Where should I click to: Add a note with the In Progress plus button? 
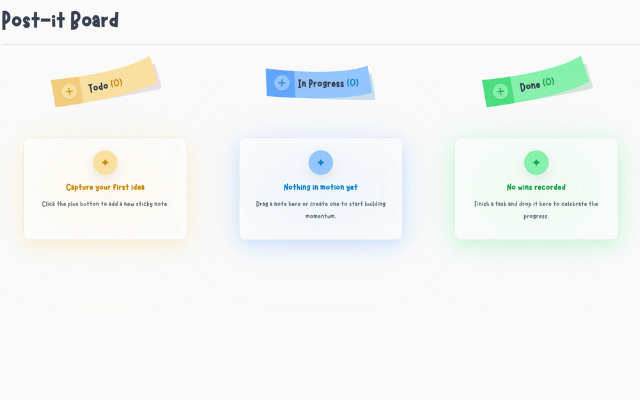(x=282, y=83)
